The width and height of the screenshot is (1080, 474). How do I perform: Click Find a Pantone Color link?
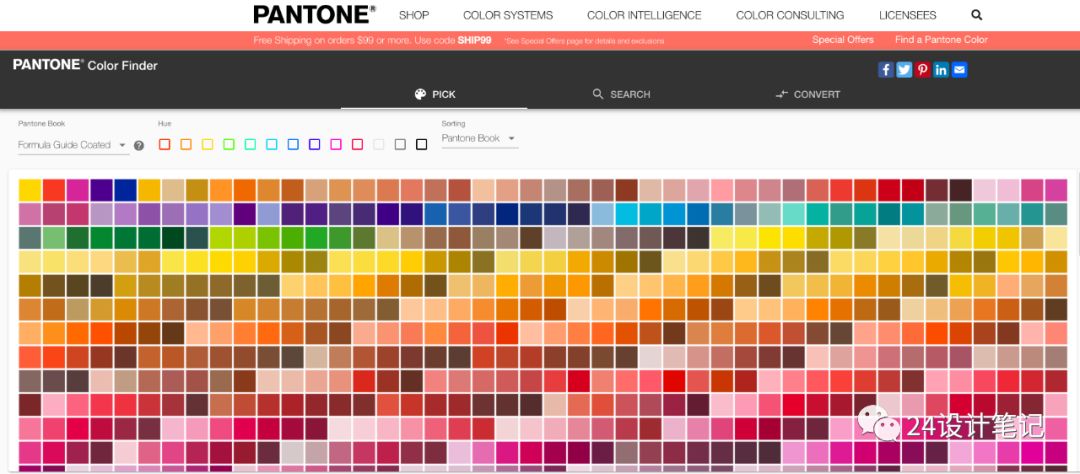(x=941, y=40)
